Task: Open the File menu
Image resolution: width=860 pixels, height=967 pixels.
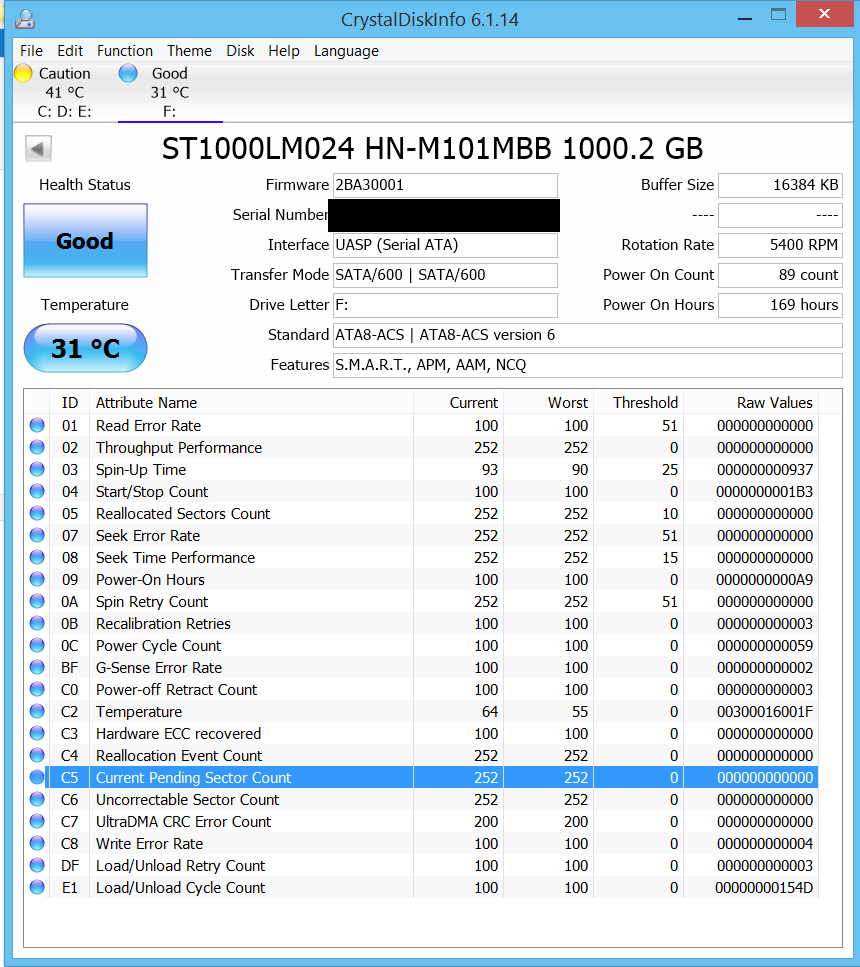Action: pyautogui.click(x=31, y=51)
